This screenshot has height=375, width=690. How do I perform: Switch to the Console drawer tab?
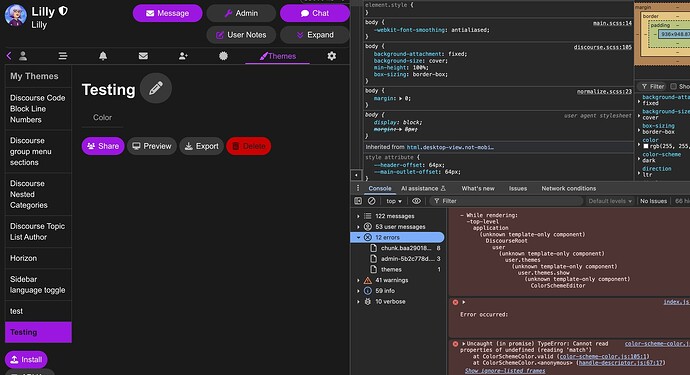(380, 188)
